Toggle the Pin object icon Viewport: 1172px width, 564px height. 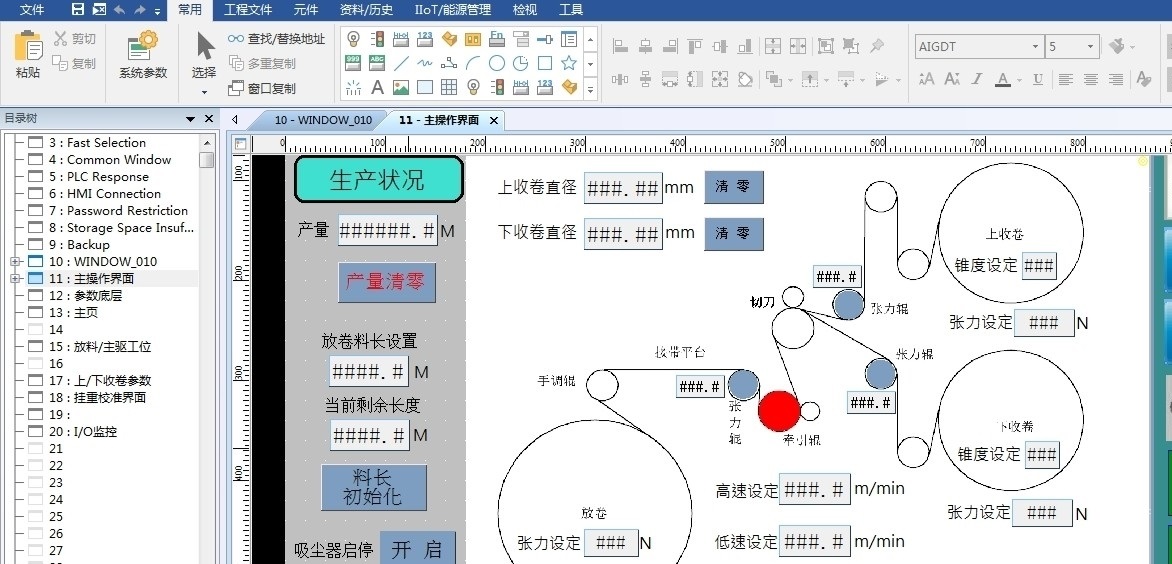pyautogui.click(x=876, y=46)
